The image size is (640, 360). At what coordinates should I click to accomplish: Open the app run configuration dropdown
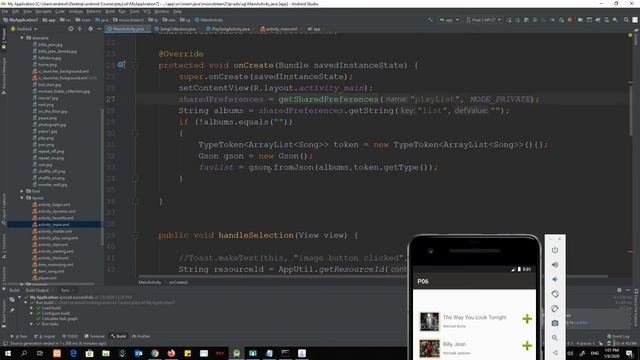[x=449, y=20]
